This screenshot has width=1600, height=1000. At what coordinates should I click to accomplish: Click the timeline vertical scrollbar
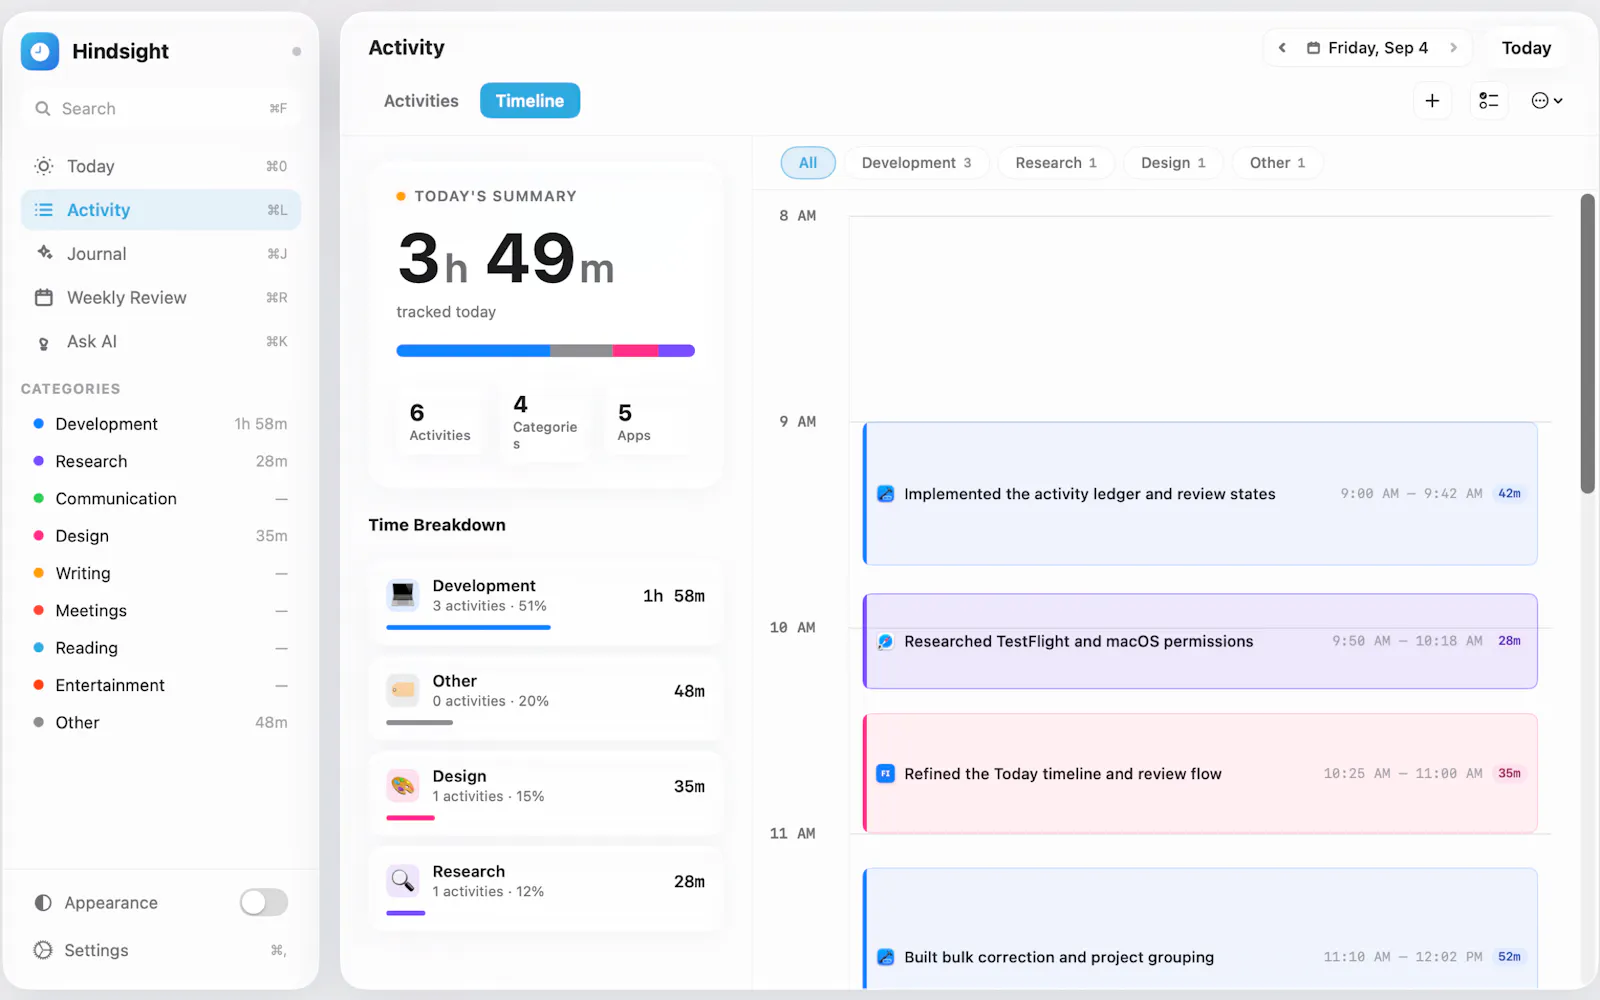(x=1587, y=343)
